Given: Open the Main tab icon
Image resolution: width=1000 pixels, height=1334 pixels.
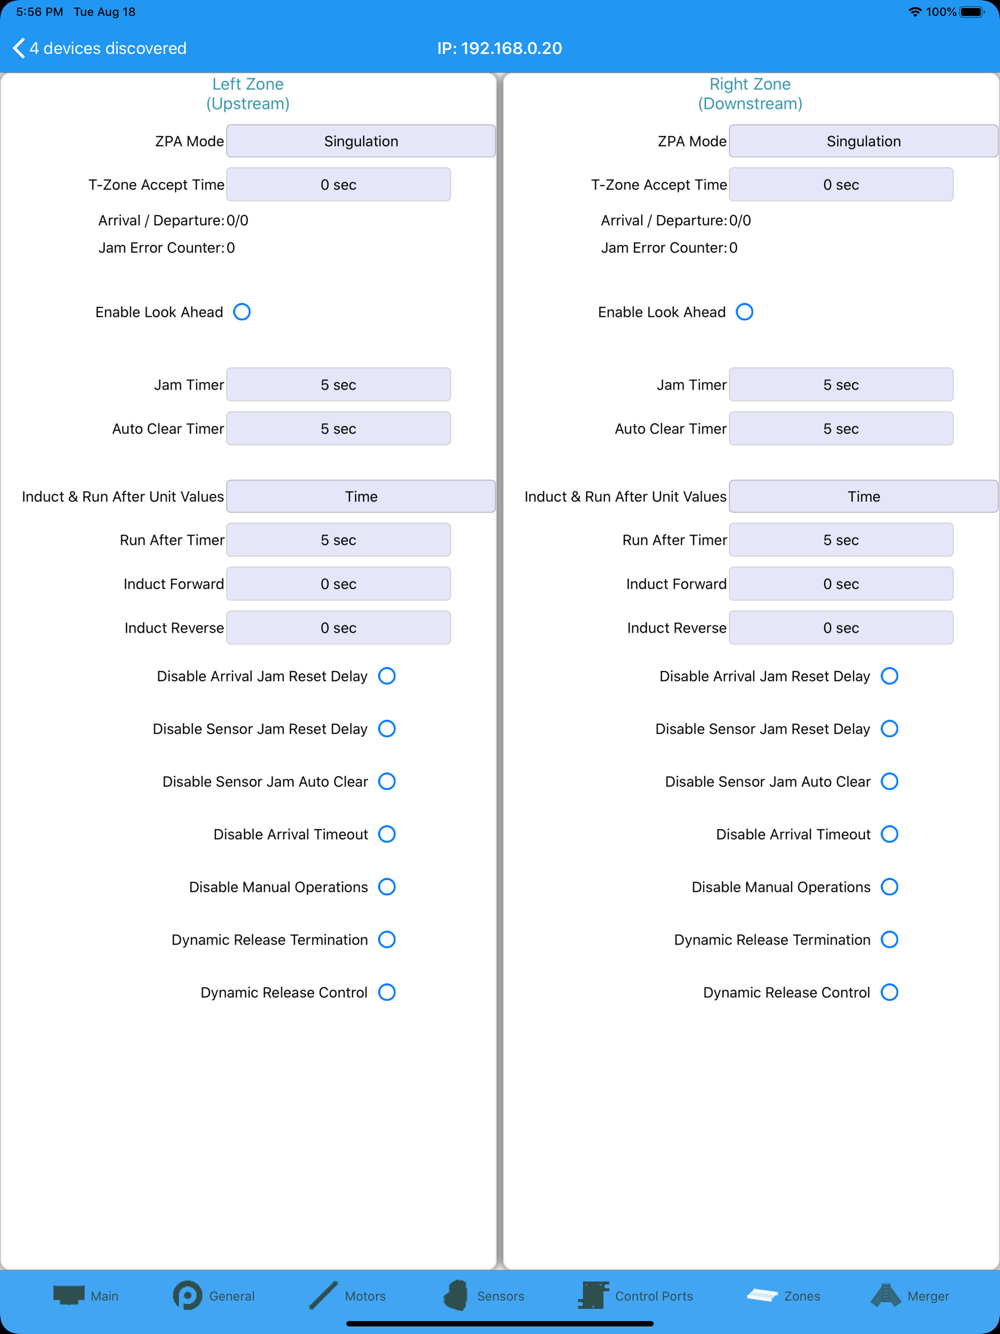Looking at the screenshot, I should [68, 1295].
